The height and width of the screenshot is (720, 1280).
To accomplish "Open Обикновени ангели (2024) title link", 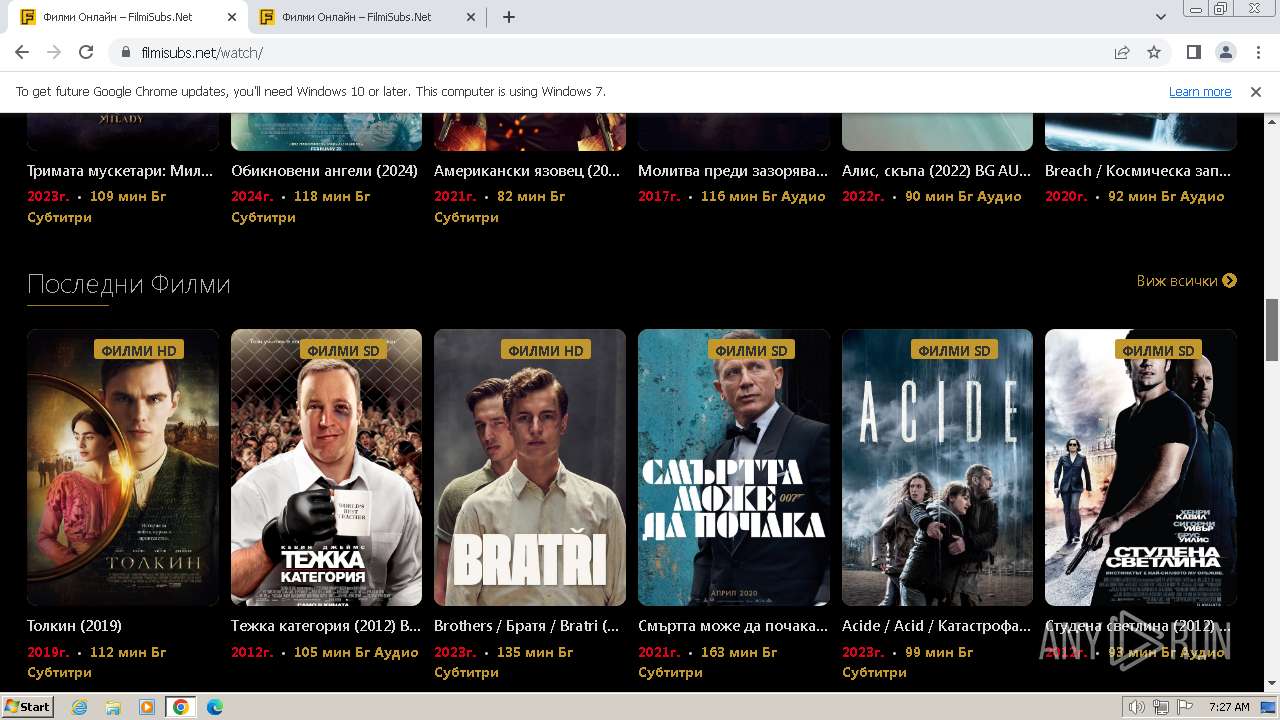I will coord(324,171).
